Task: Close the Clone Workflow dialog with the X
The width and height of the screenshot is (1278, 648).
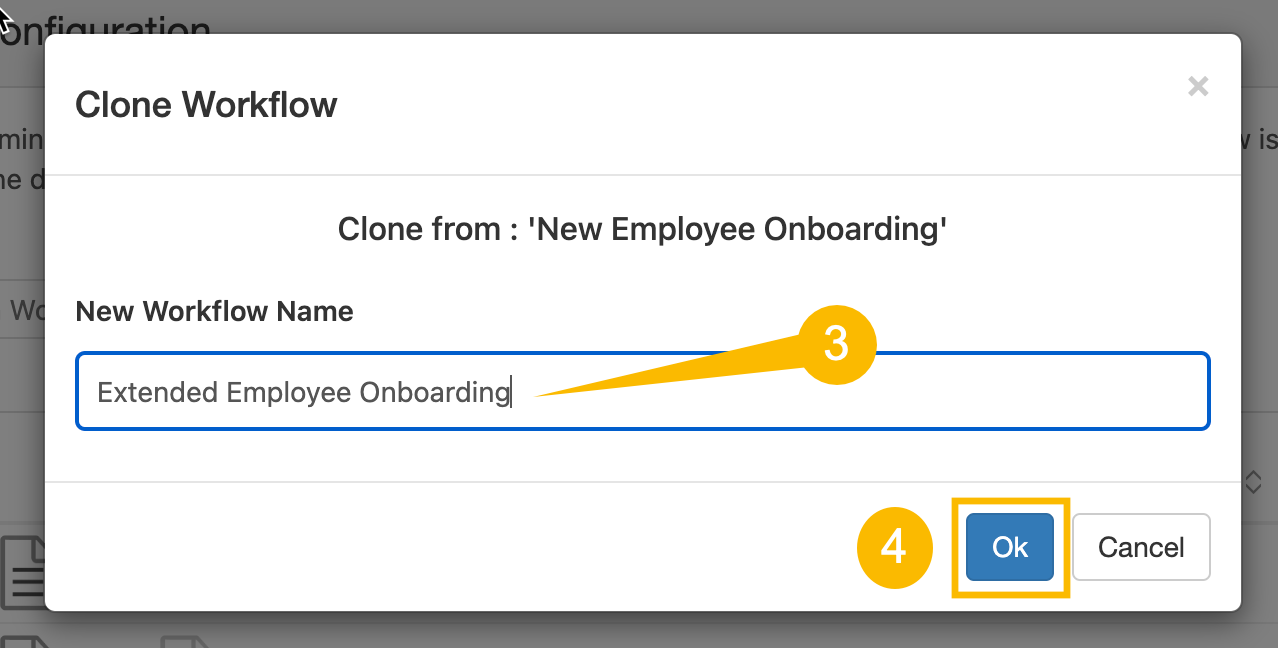Action: coord(1198,87)
